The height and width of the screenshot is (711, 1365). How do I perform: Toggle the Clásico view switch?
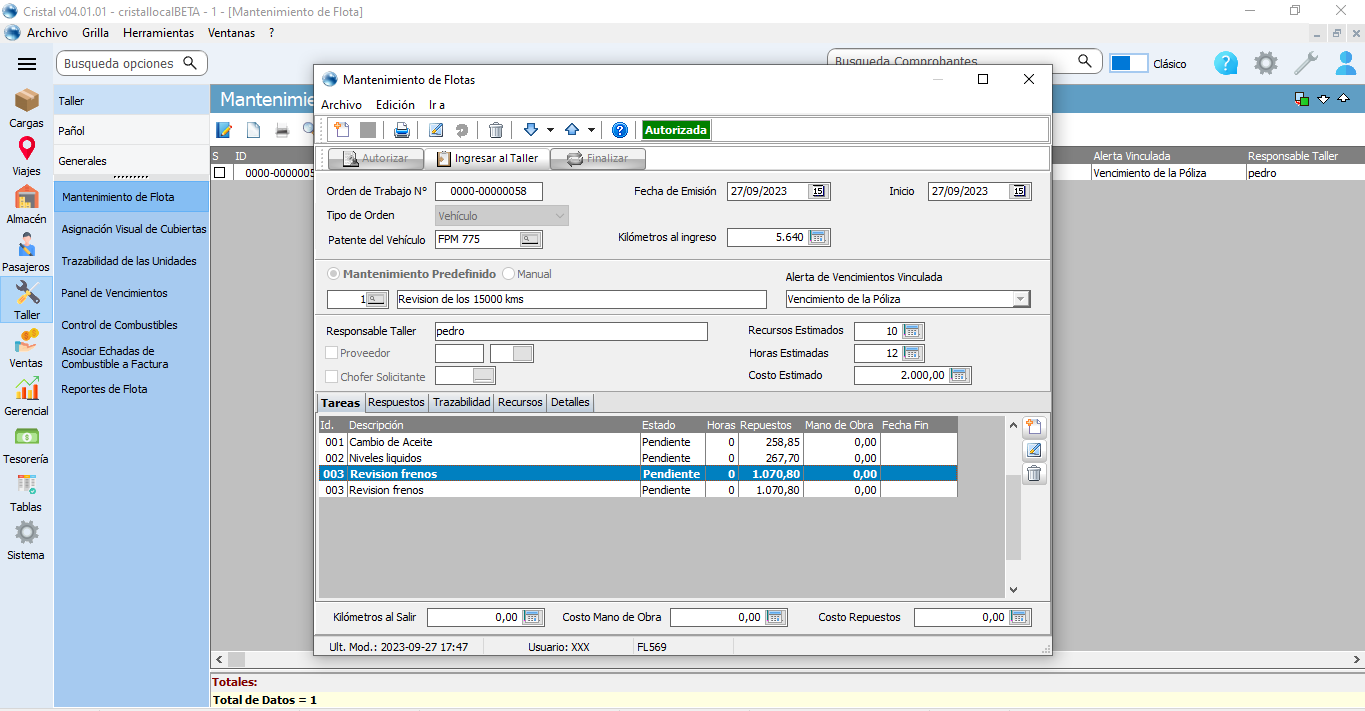pyautogui.click(x=1128, y=63)
